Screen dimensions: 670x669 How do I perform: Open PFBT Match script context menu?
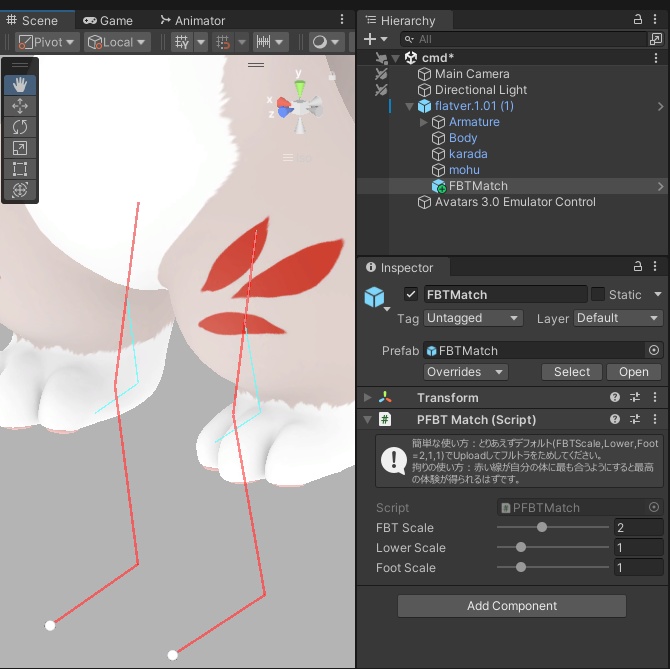pyautogui.click(x=655, y=419)
